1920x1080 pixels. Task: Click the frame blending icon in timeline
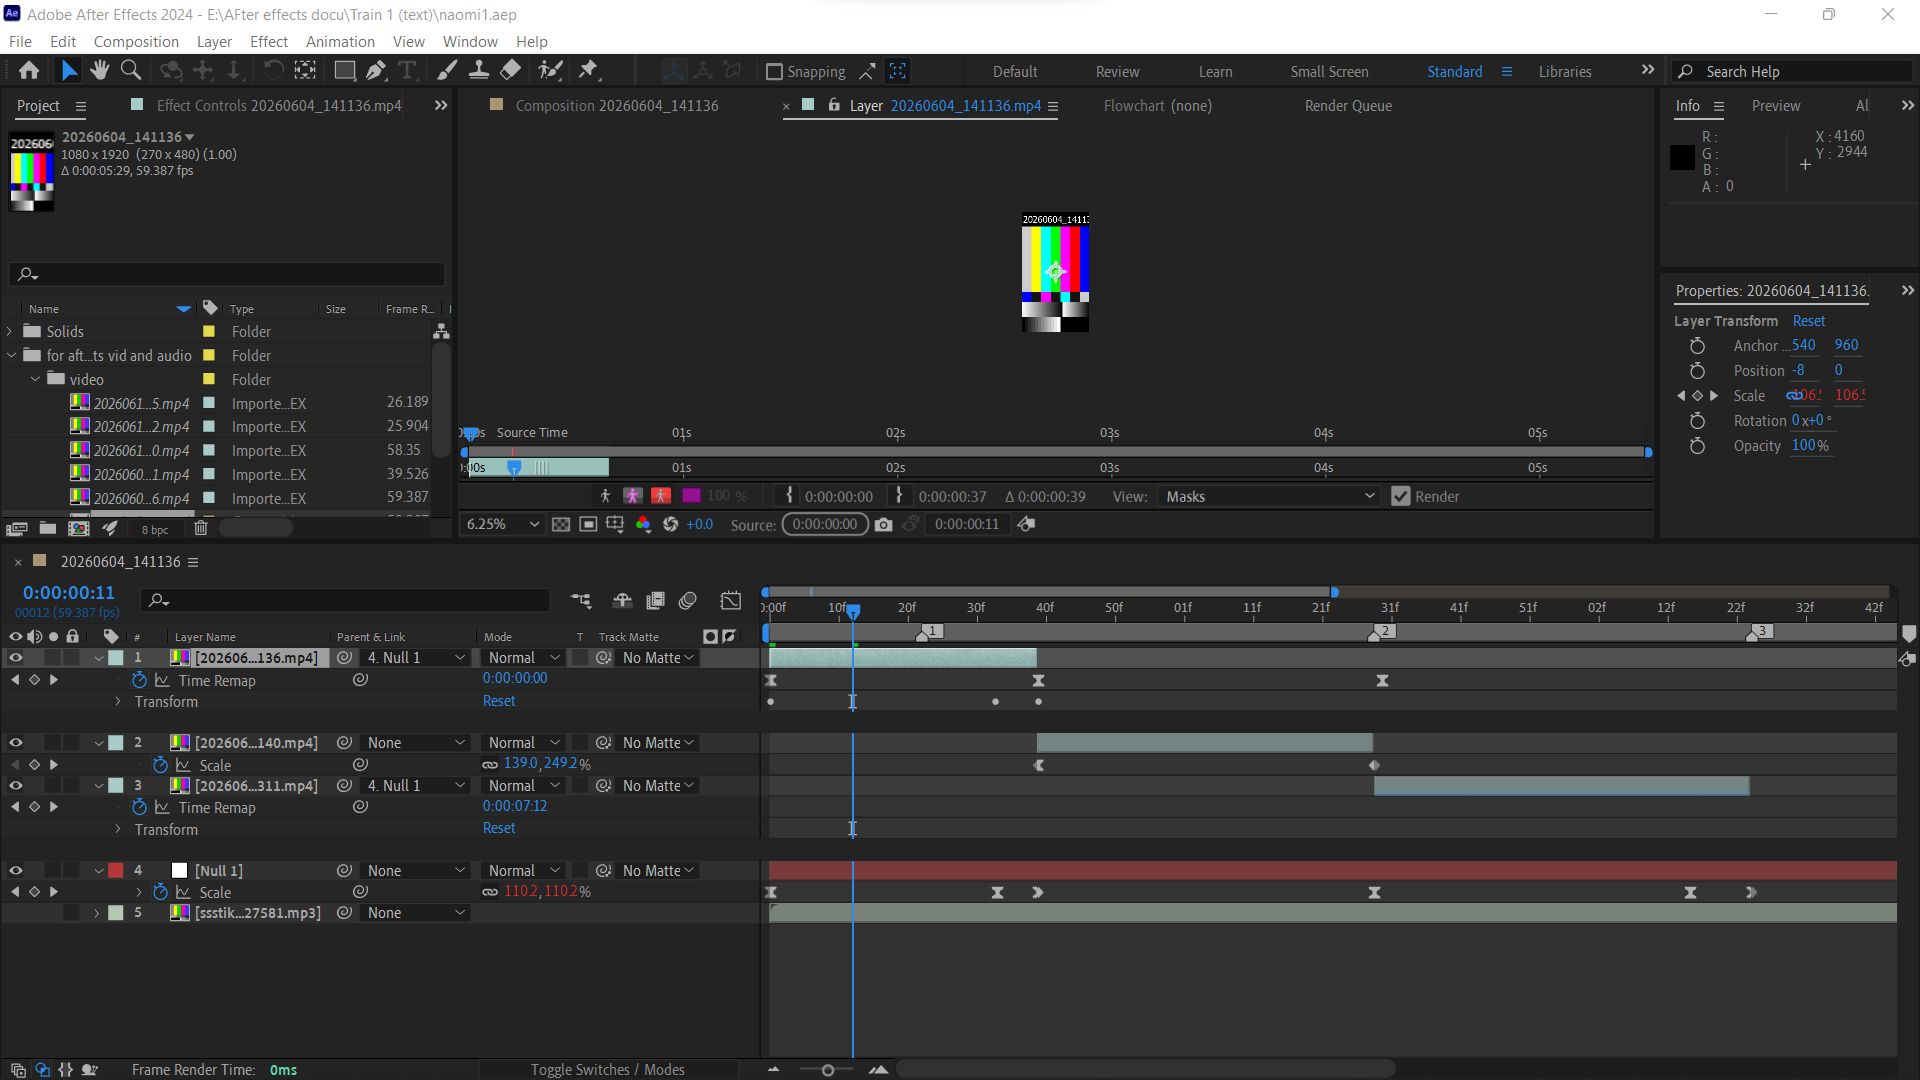coord(655,600)
